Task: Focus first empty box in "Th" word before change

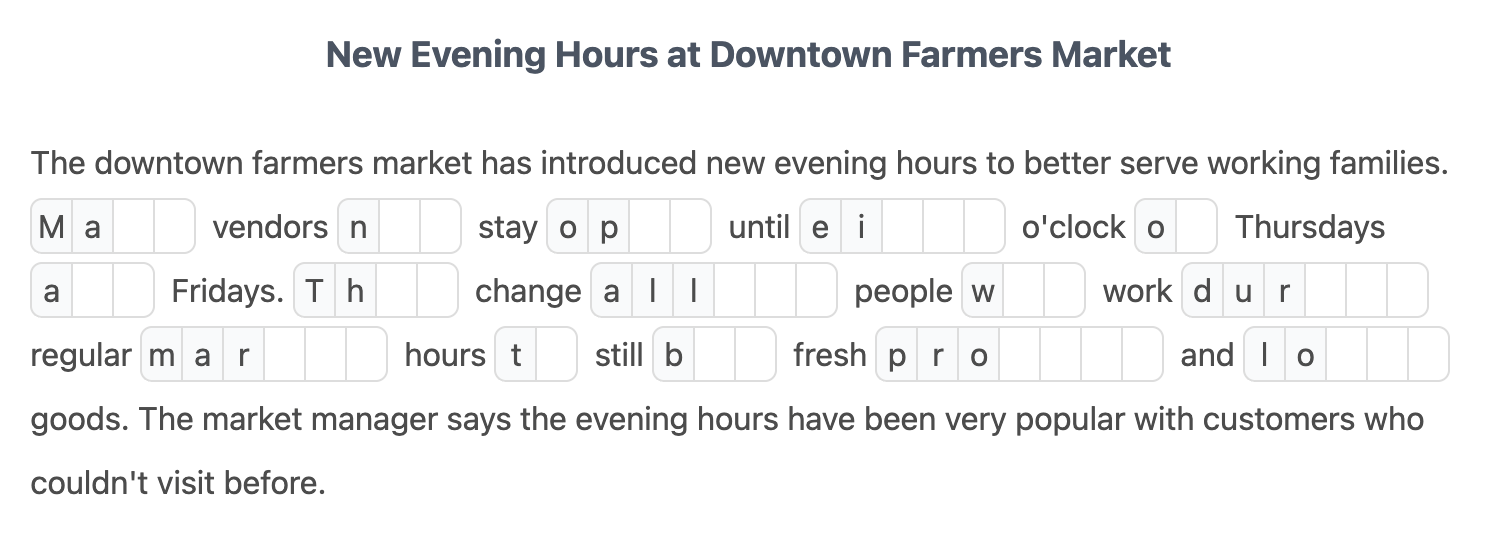Action: [x=396, y=291]
